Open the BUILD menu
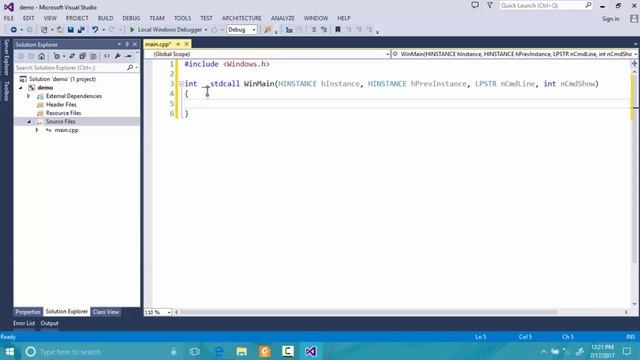Image resolution: width=640 pixels, height=360 pixels. coord(105,18)
